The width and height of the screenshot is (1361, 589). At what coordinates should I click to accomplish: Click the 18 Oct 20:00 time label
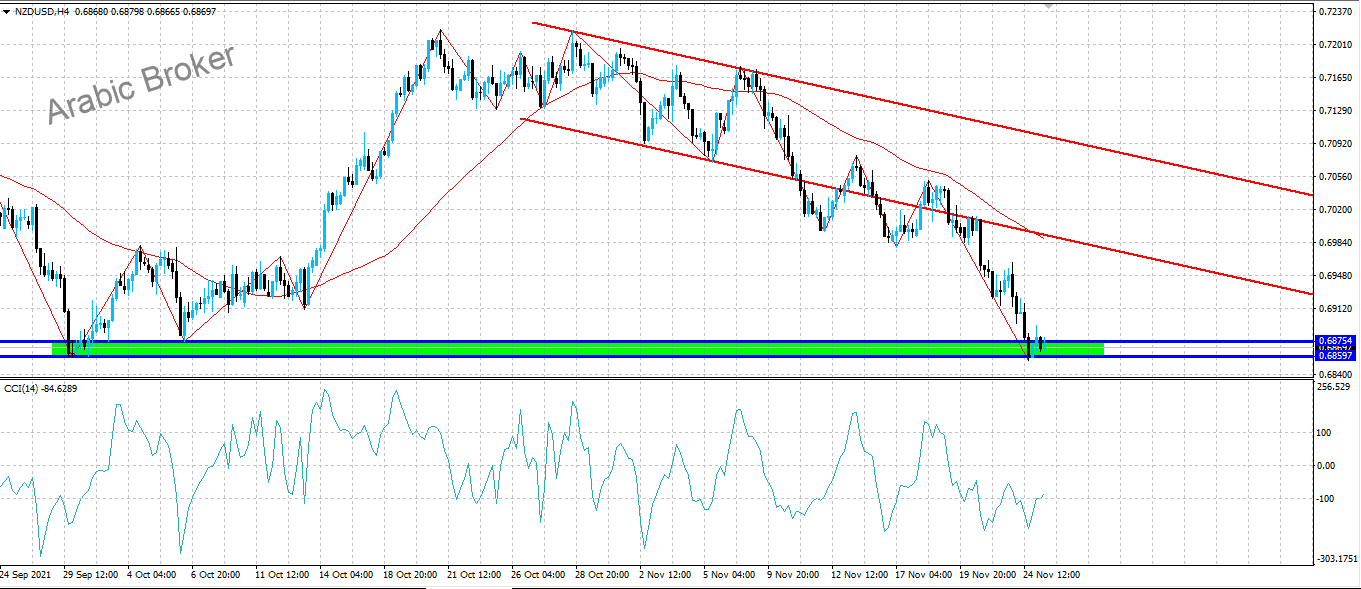(x=410, y=576)
